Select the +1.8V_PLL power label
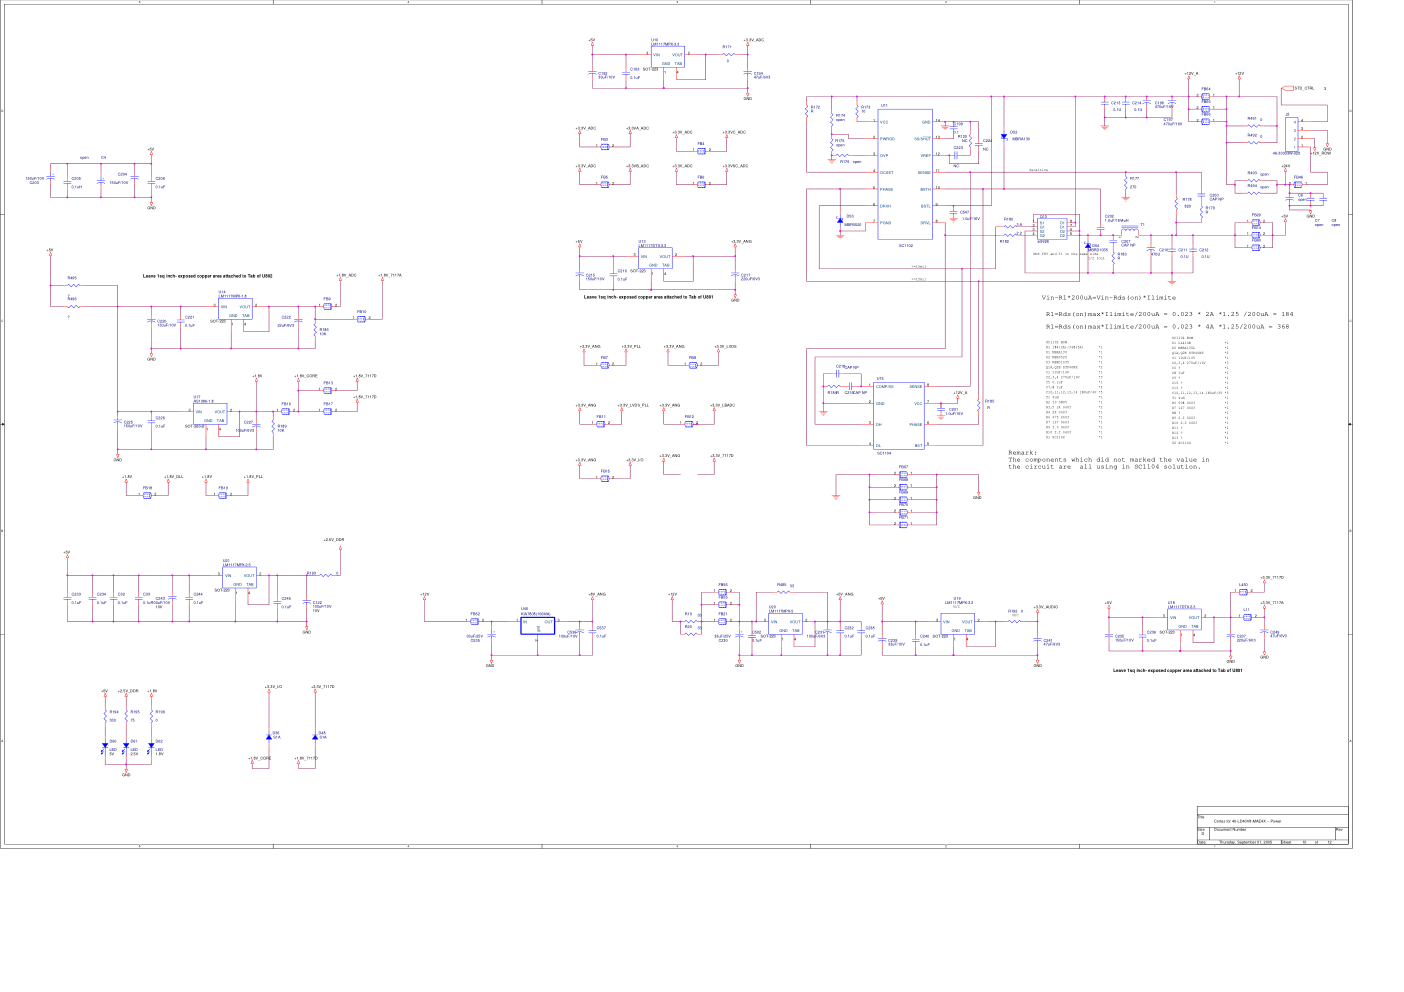 [253, 477]
